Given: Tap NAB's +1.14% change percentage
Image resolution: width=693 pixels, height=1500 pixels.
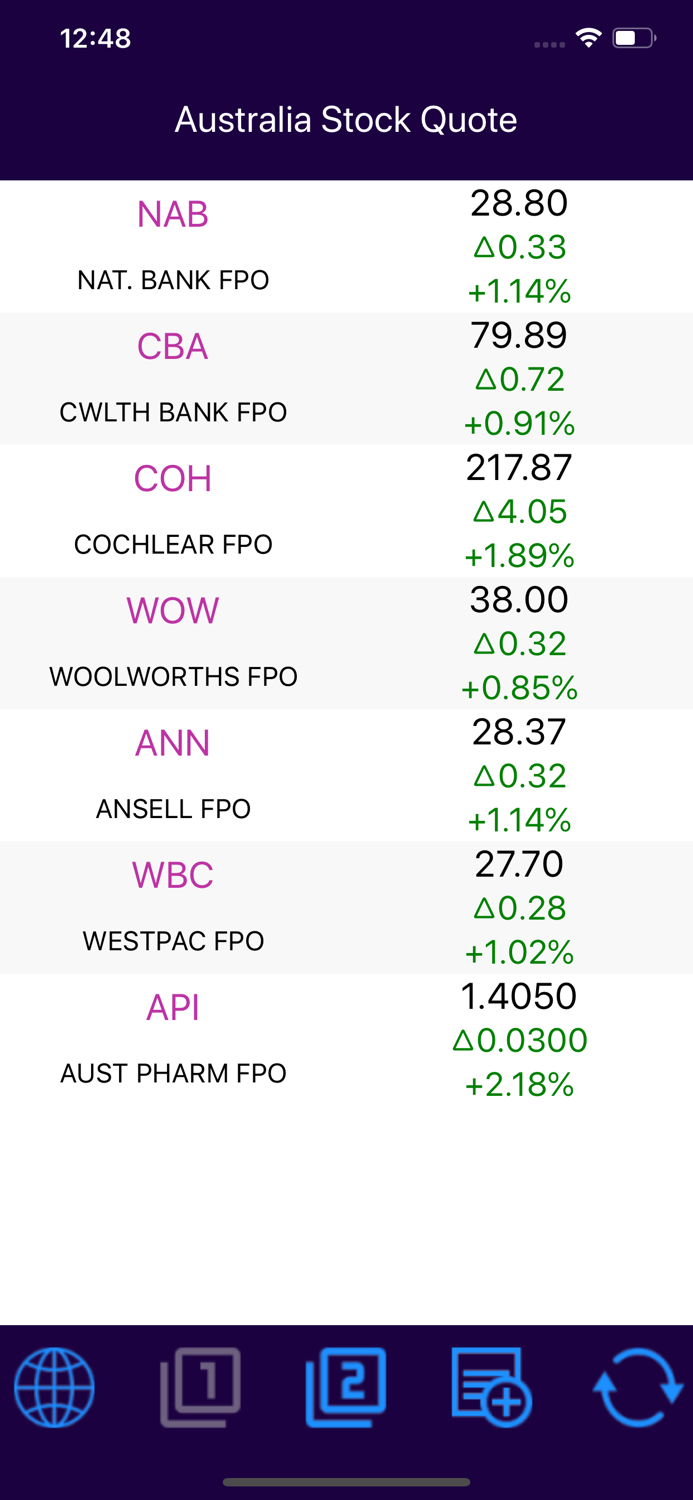Looking at the screenshot, I should coord(519,292).
